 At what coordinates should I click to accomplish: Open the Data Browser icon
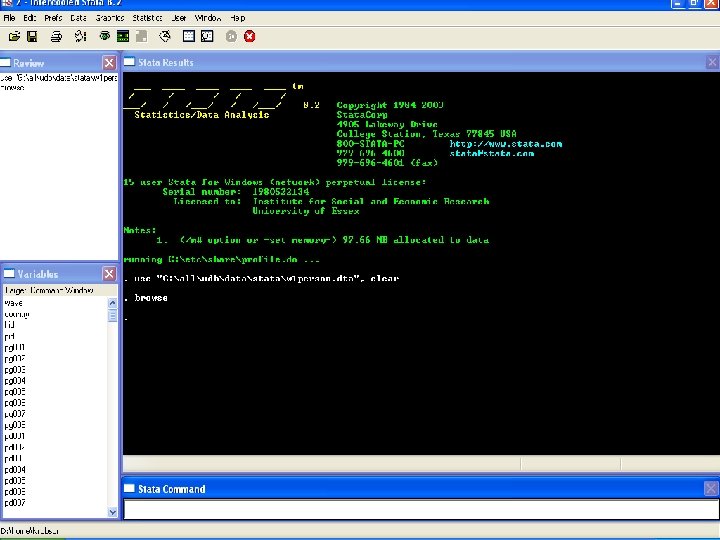[207, 36]
